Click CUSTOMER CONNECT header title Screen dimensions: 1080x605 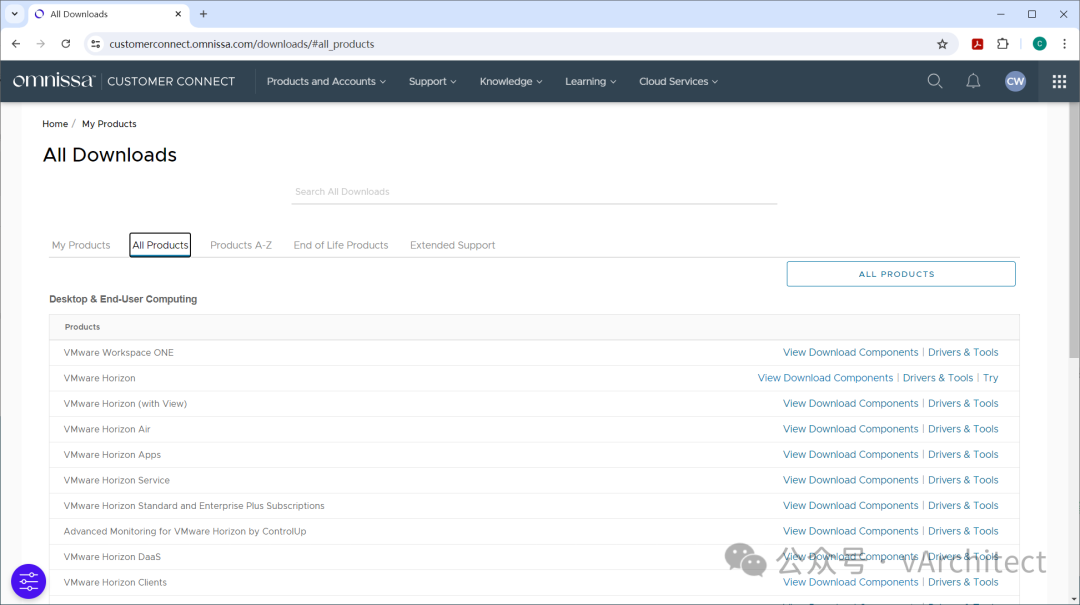click(171, 81)
